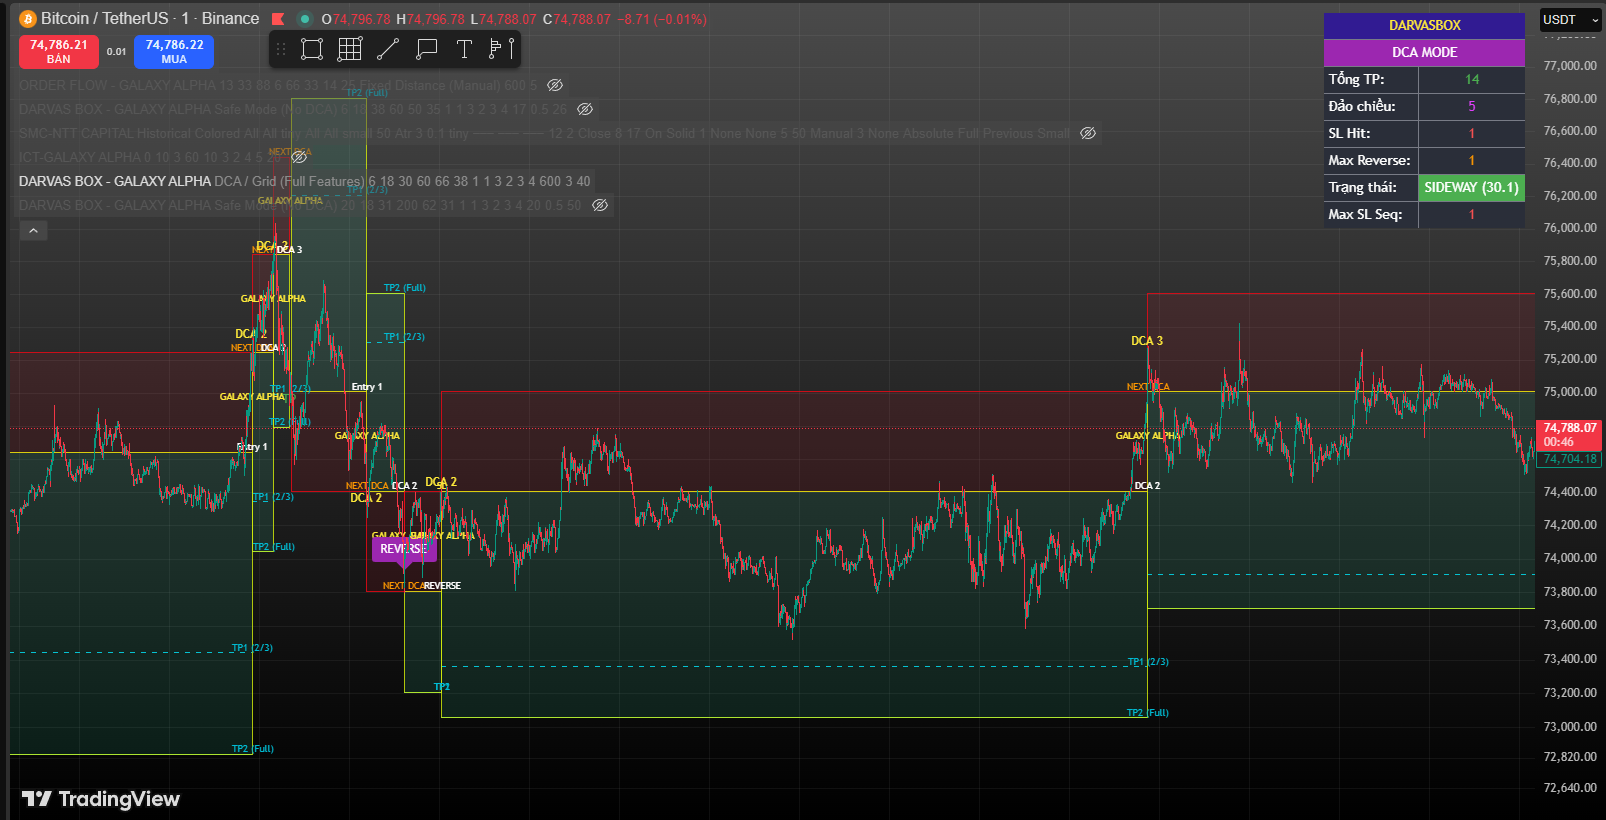1606x820 pixels.
Task: Click the blue MUA buy button
Action: (174, 52)
